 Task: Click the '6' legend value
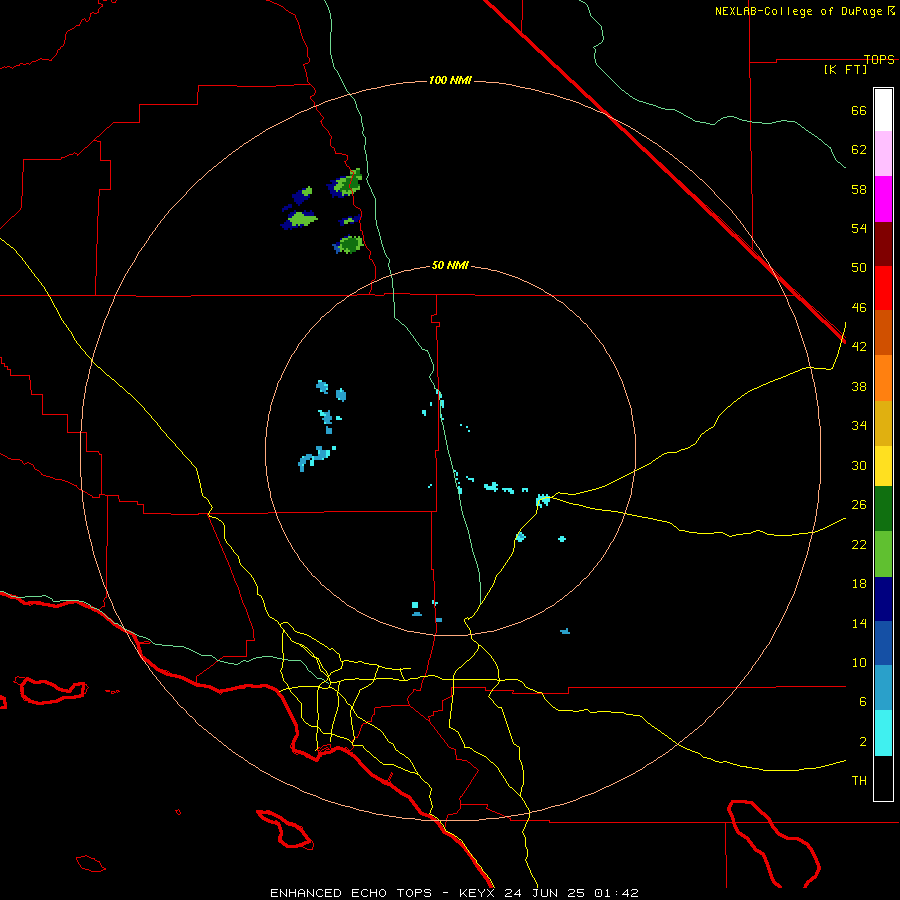863,702
